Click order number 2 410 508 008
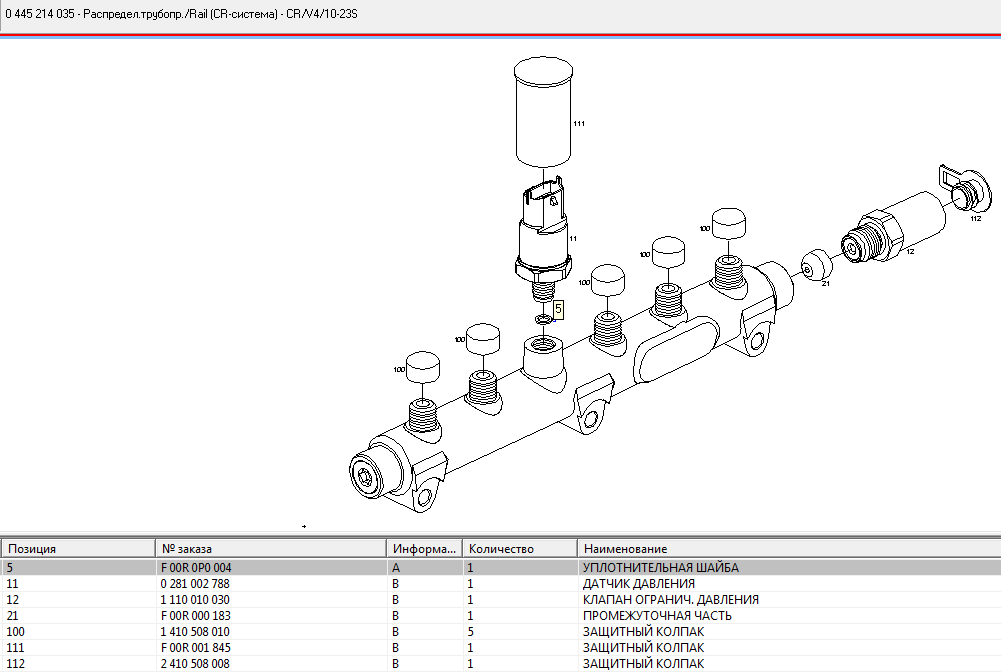1001x672 pixels. click(195, 664)
